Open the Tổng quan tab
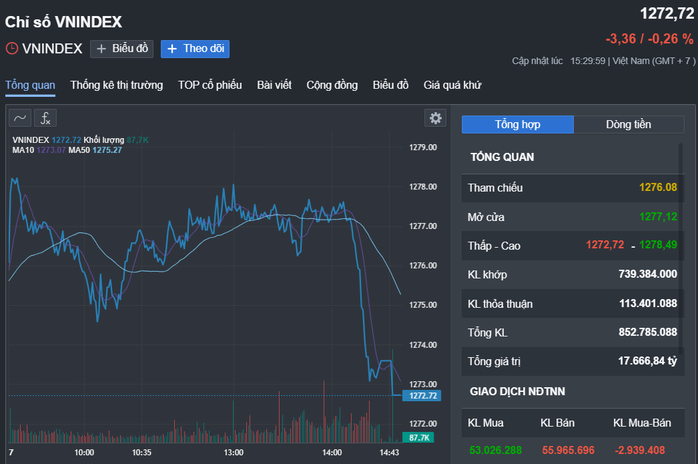Screen dimensions: 698x464 pos(30,85)
